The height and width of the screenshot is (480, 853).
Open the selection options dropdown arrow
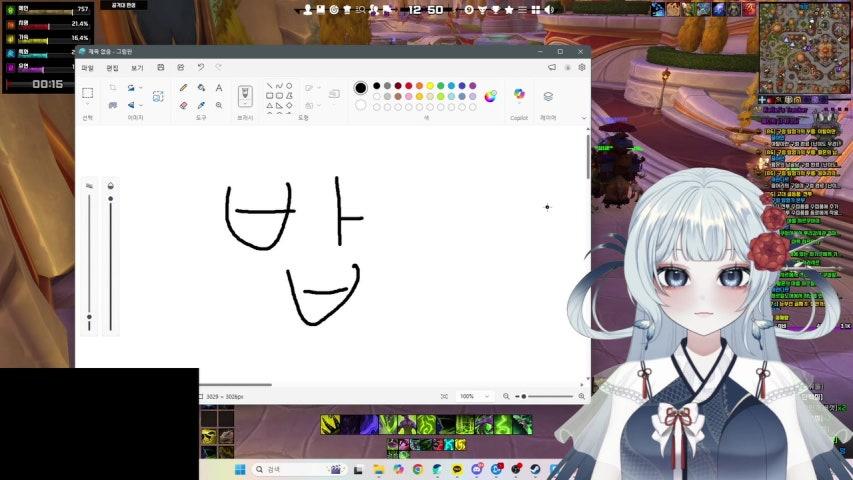(x=88, y=104)
